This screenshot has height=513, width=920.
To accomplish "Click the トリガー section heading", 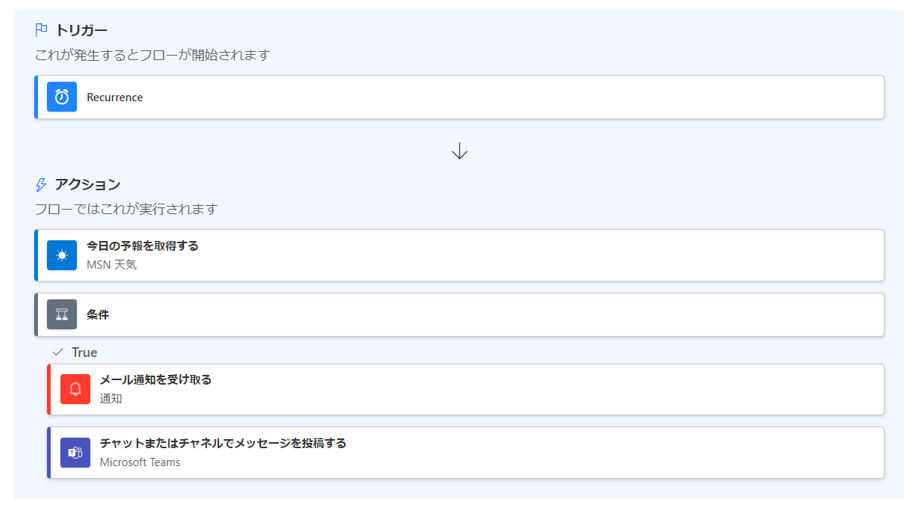I will pyautogui.click(x=82, y=30).
